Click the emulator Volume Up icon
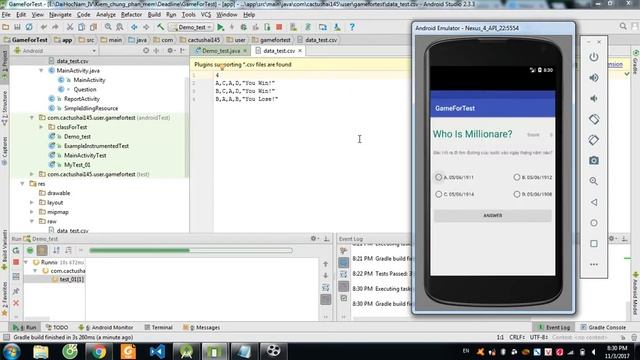This screenshot has height=360, width=640. tap(594, 78)
